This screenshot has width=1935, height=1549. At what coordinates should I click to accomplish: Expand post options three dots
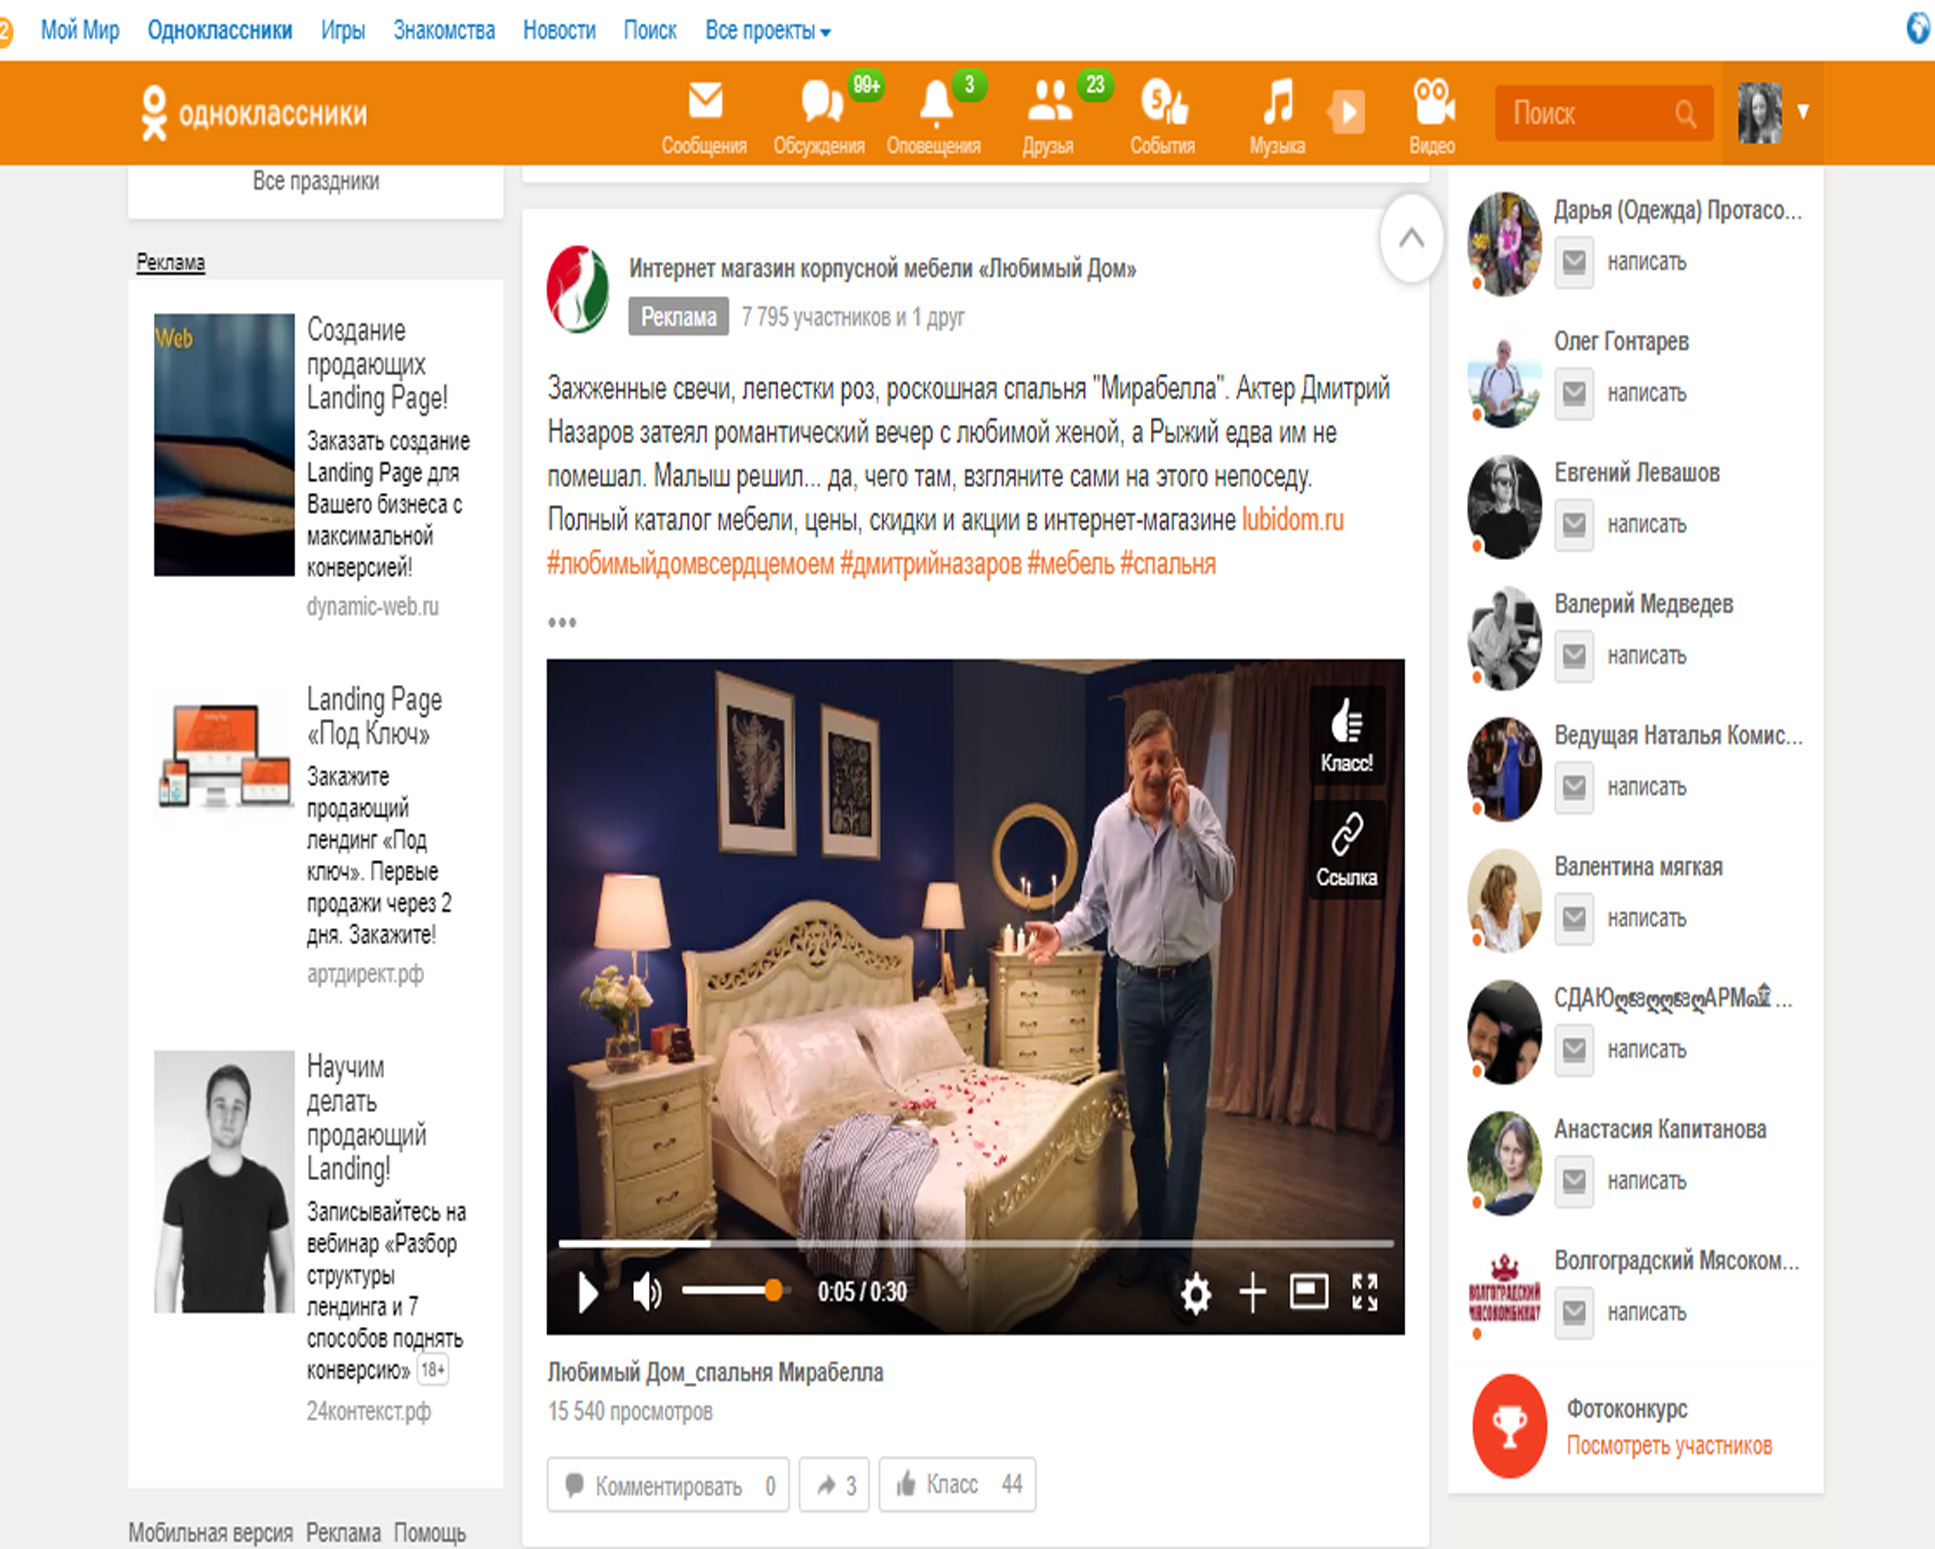point(562,623)
